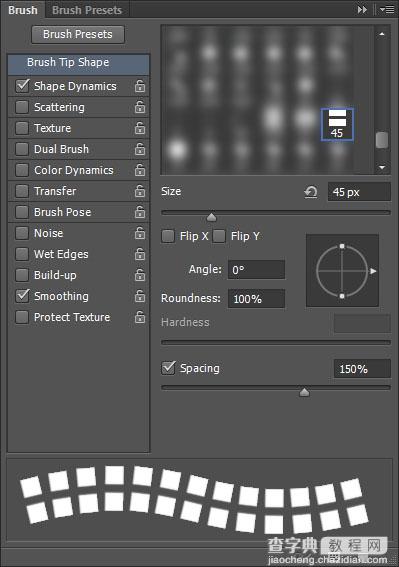The height and width of the screenshot is (567, 399).
Task: Collapse panel with double-arrow icon
Action: click(x=362, y=10)
